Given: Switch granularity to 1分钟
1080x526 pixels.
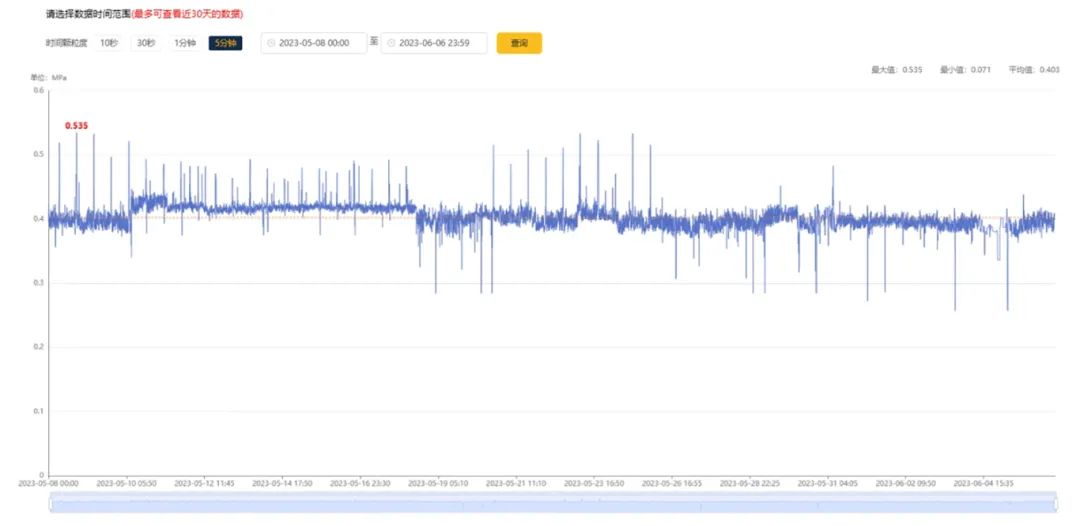Looking at the screenshot, I should [185, 43].
